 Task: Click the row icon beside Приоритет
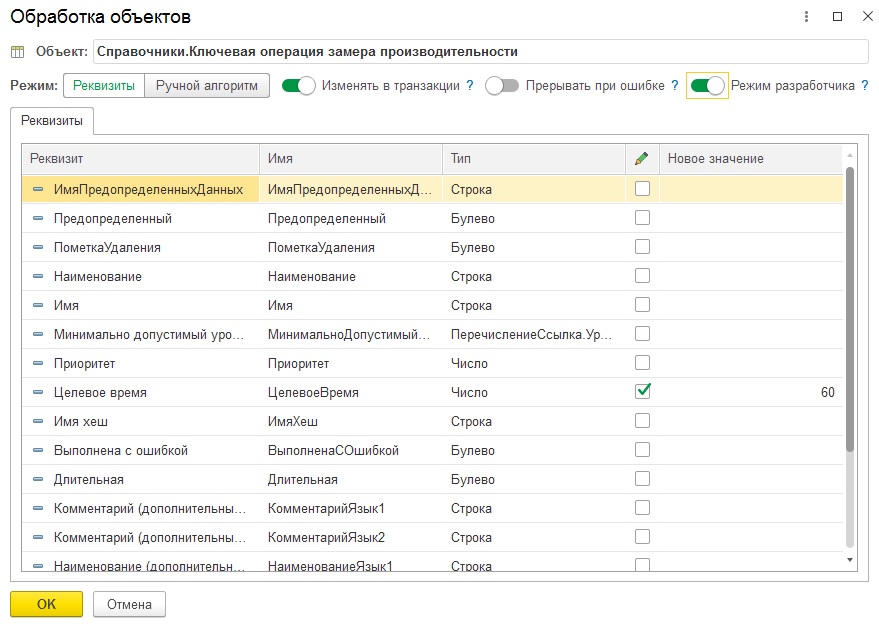coord(38,363)
